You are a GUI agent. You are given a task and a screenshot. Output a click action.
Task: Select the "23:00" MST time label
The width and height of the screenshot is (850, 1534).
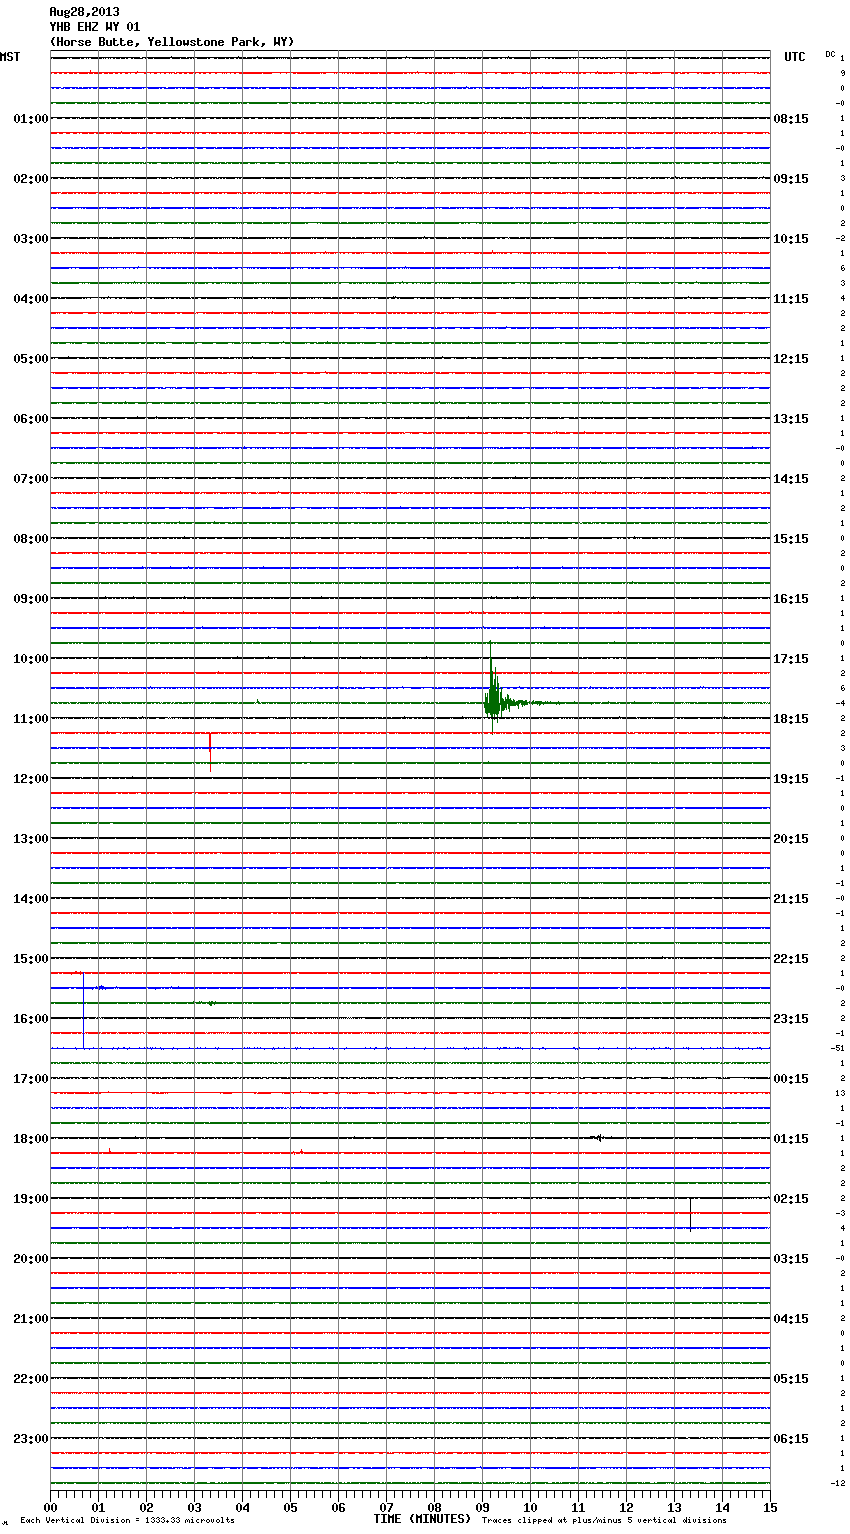(31, 1439)
